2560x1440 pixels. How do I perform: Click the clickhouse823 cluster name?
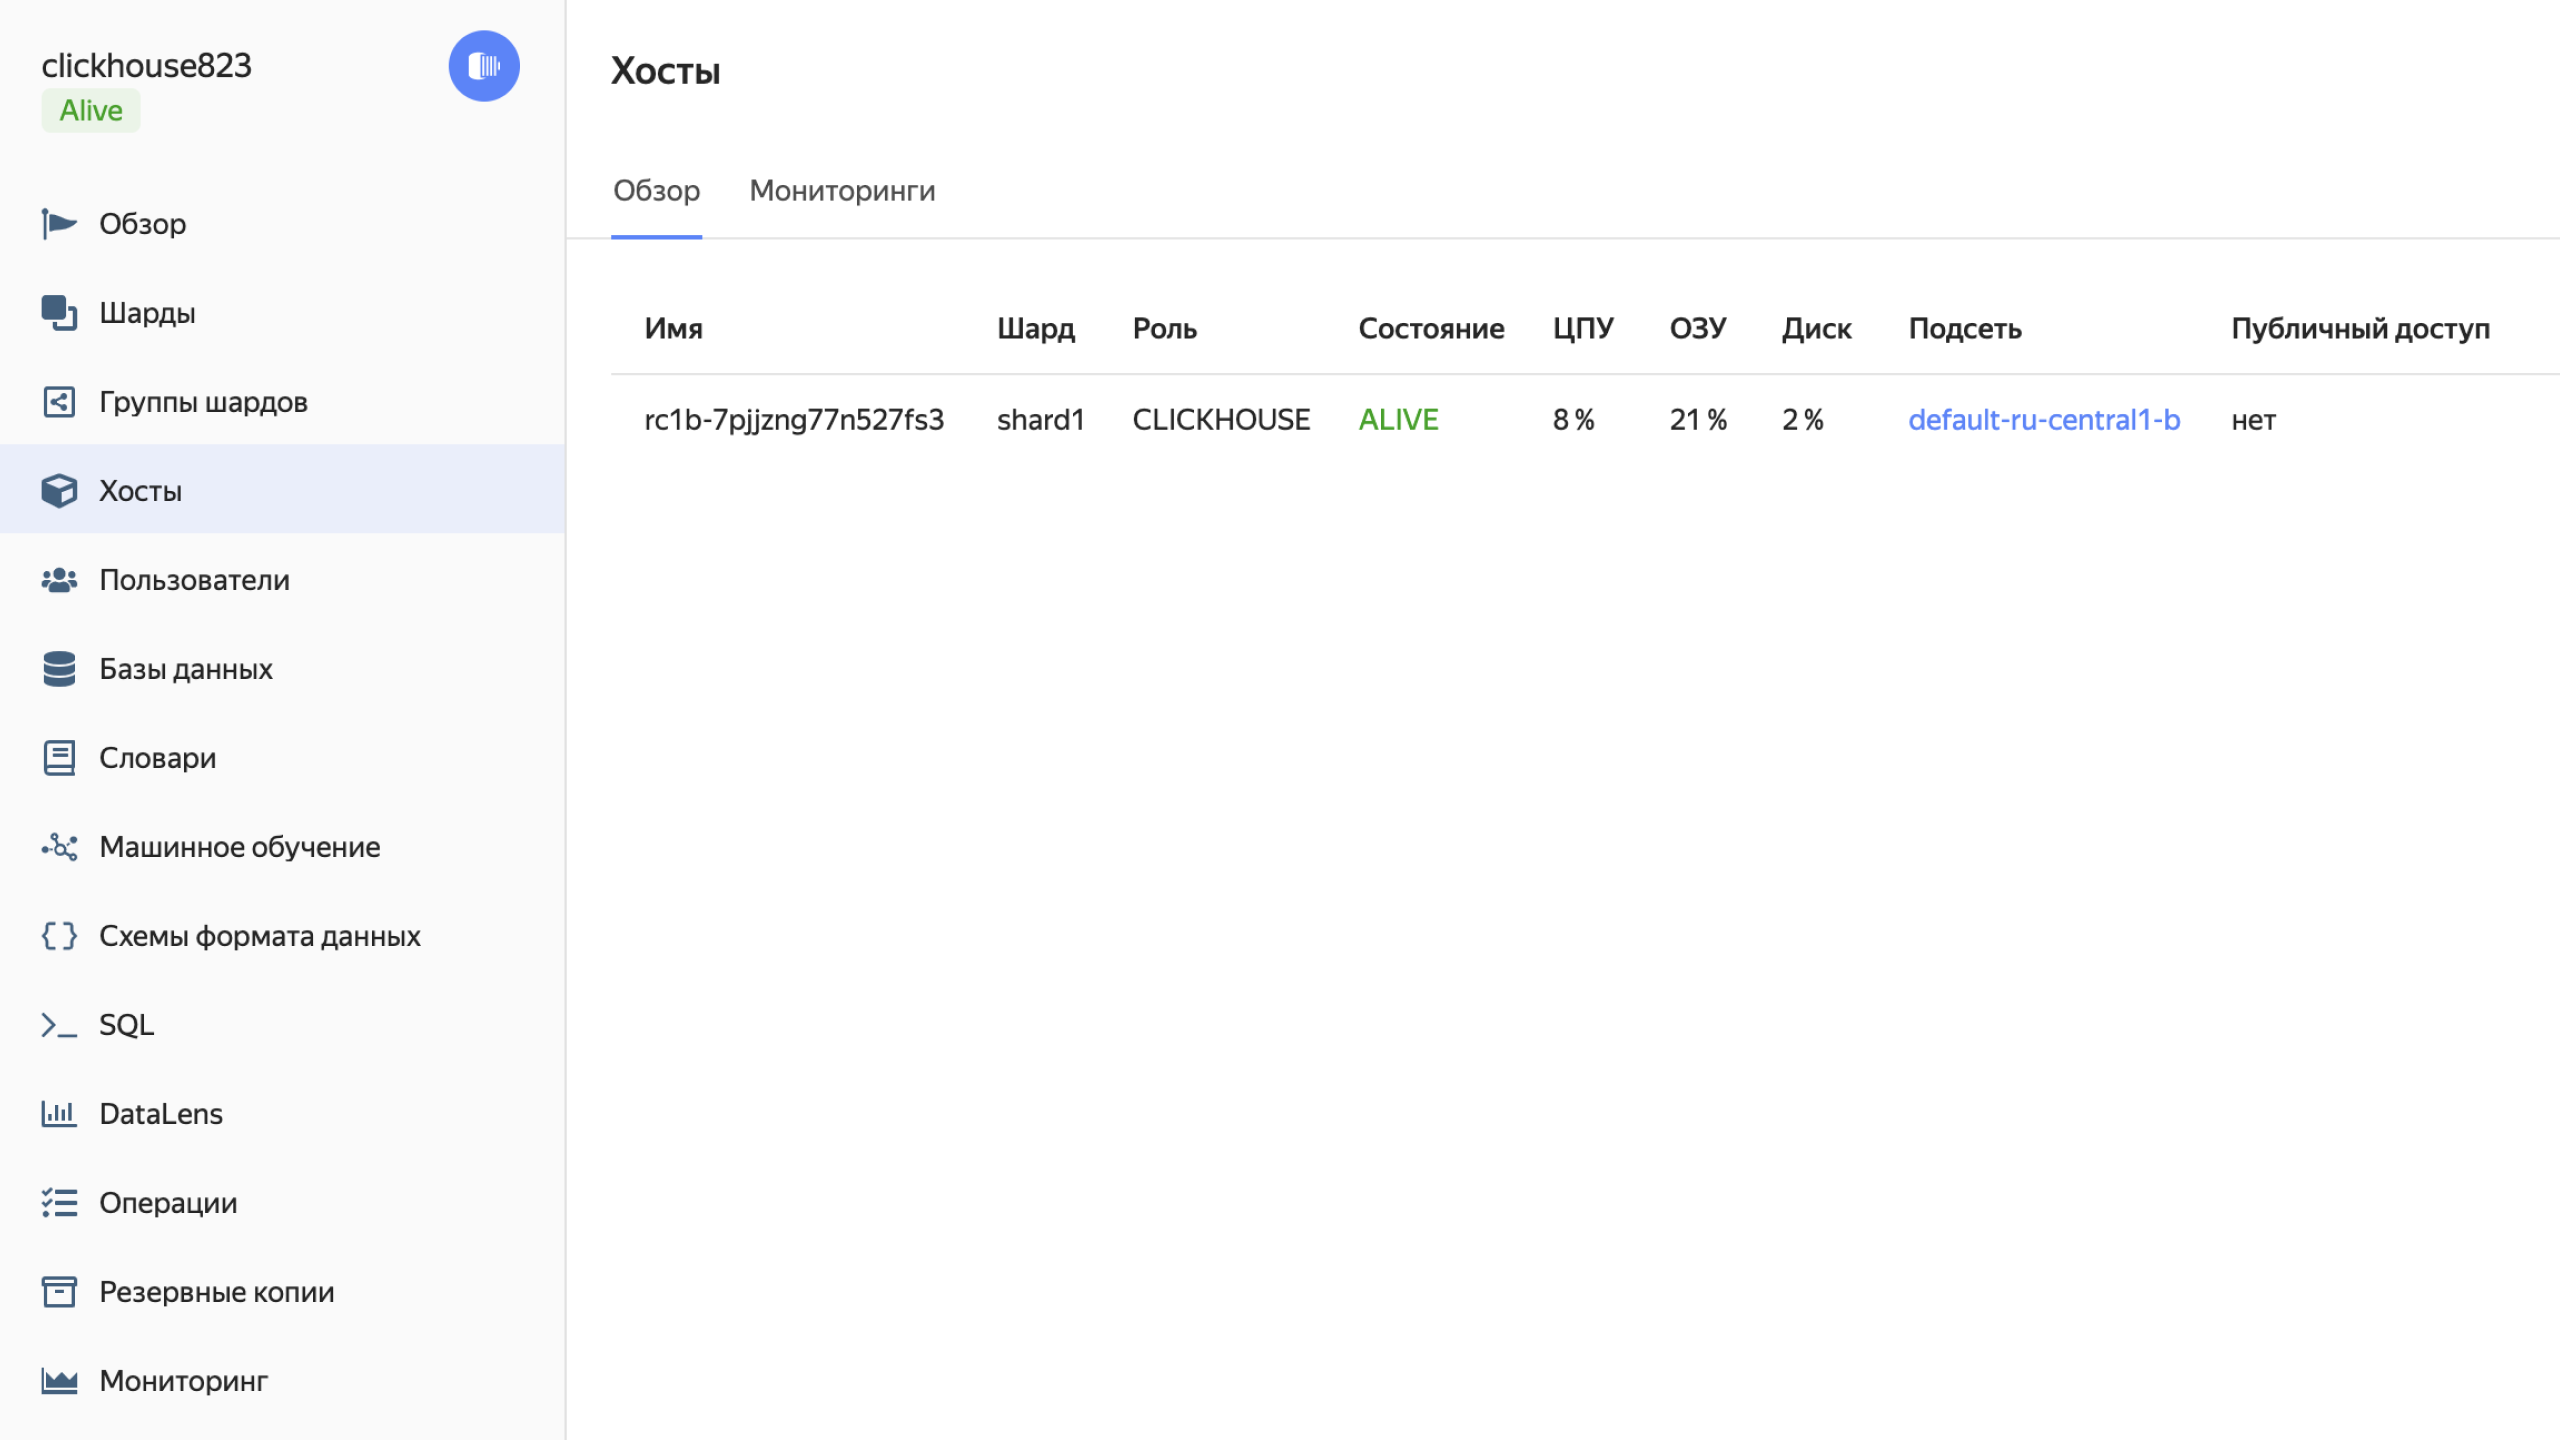coord(146,65)
